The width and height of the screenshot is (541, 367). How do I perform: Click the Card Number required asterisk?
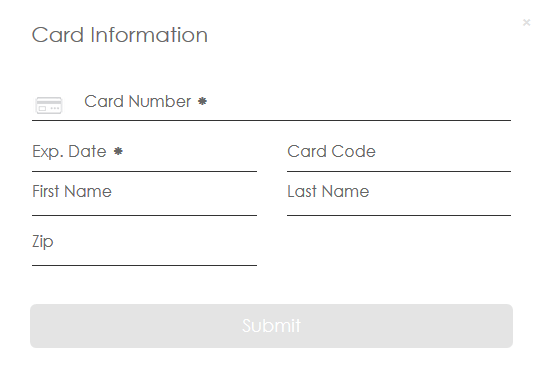point(202,101)
